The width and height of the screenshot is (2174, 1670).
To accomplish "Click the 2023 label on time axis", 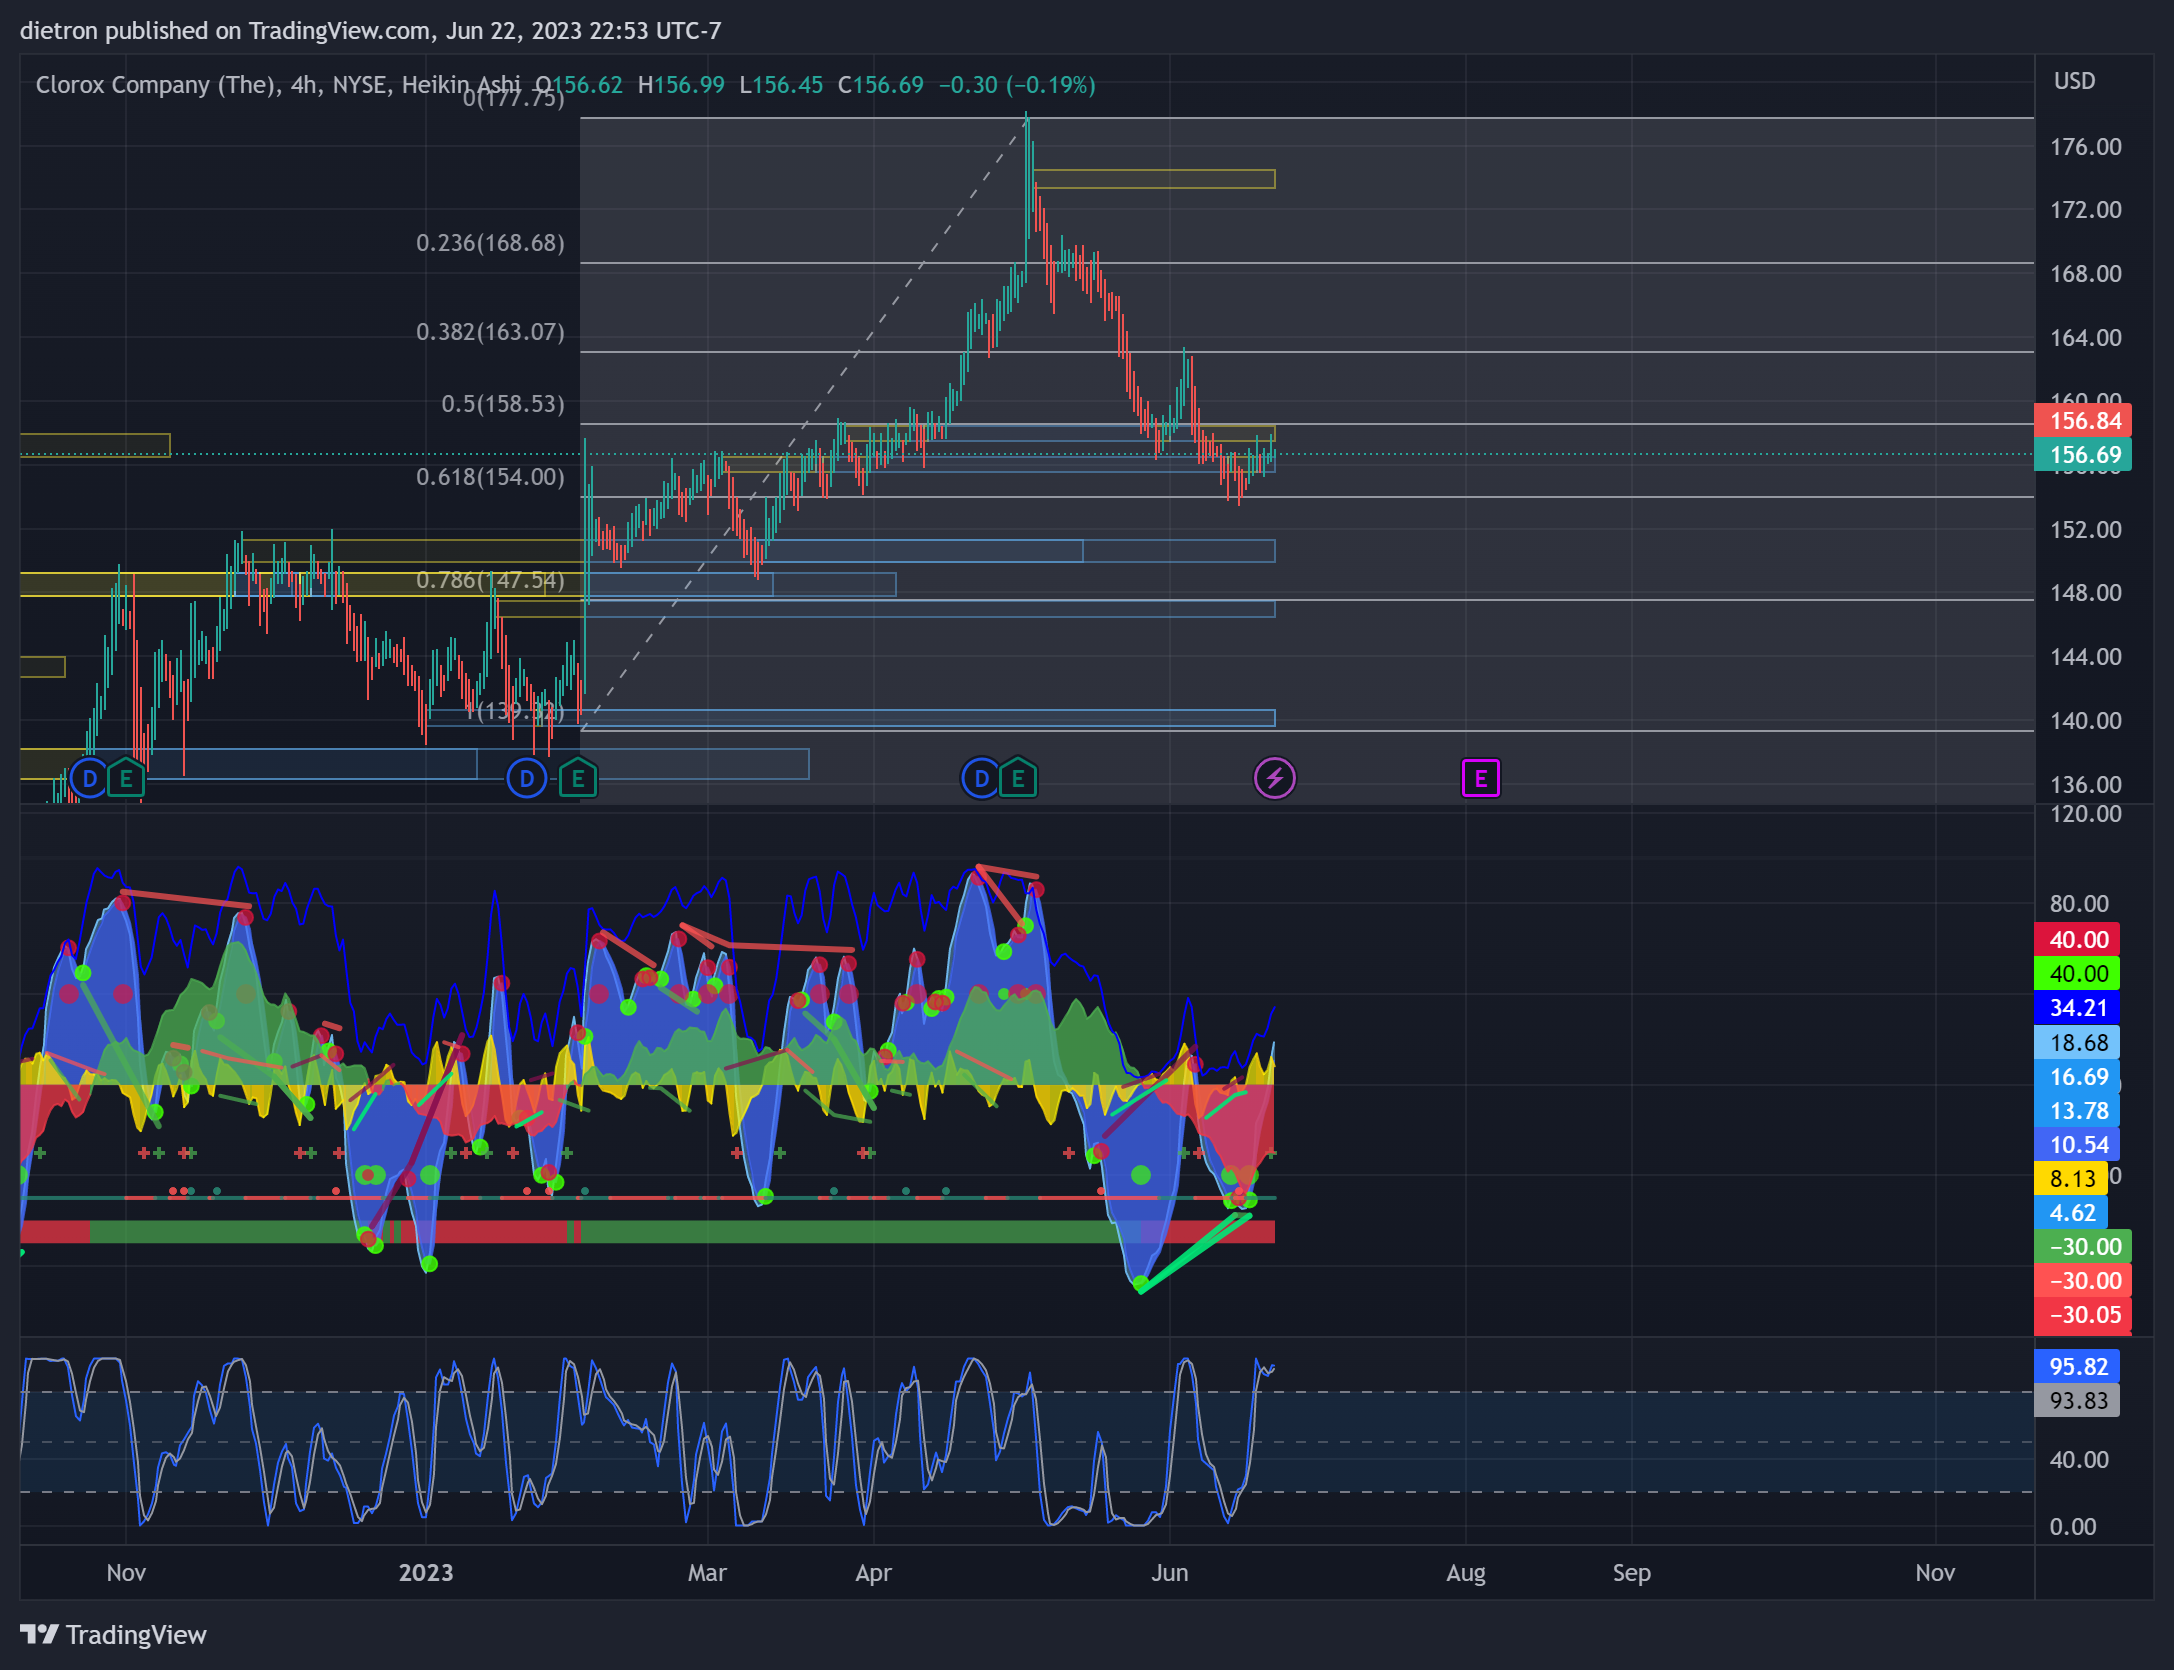I will point(426,1573).
